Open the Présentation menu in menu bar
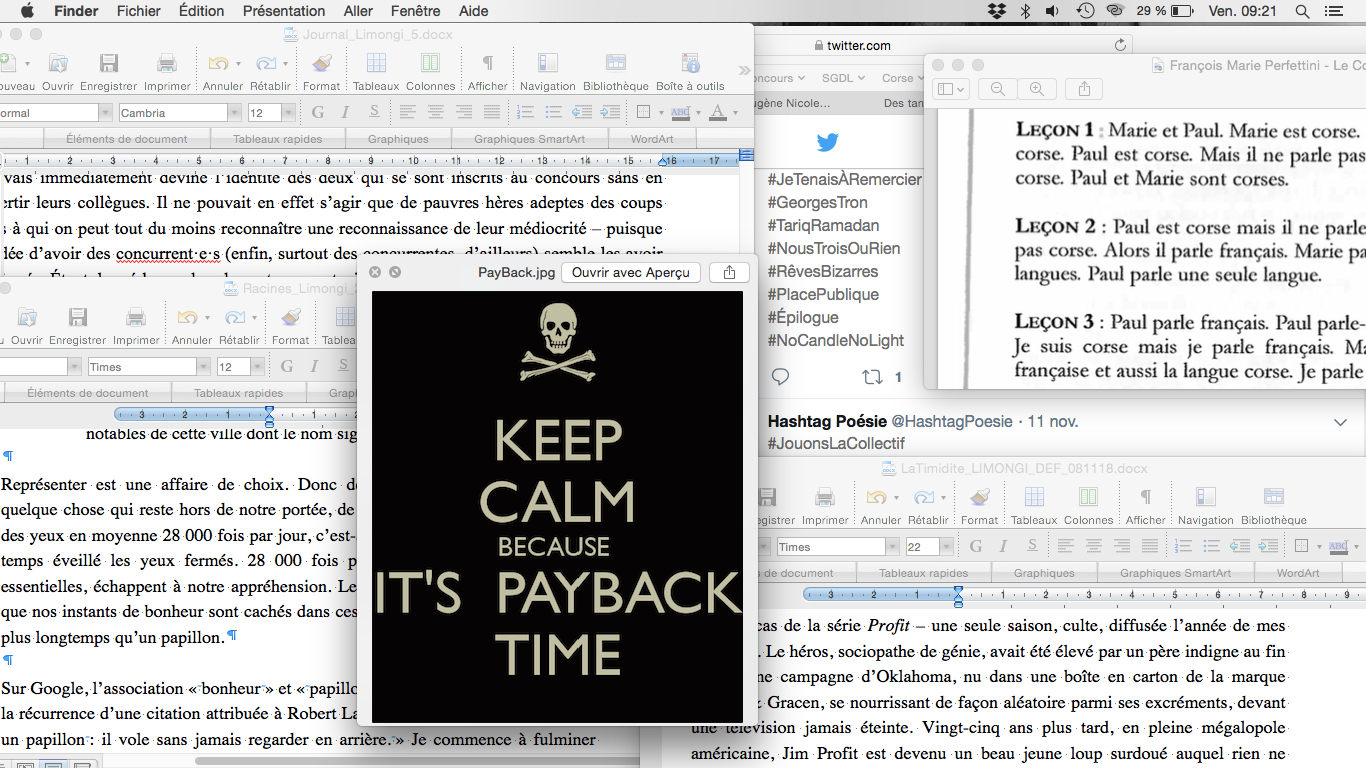The height and width of the screenshot is (768, 1366). click(284, 11)
